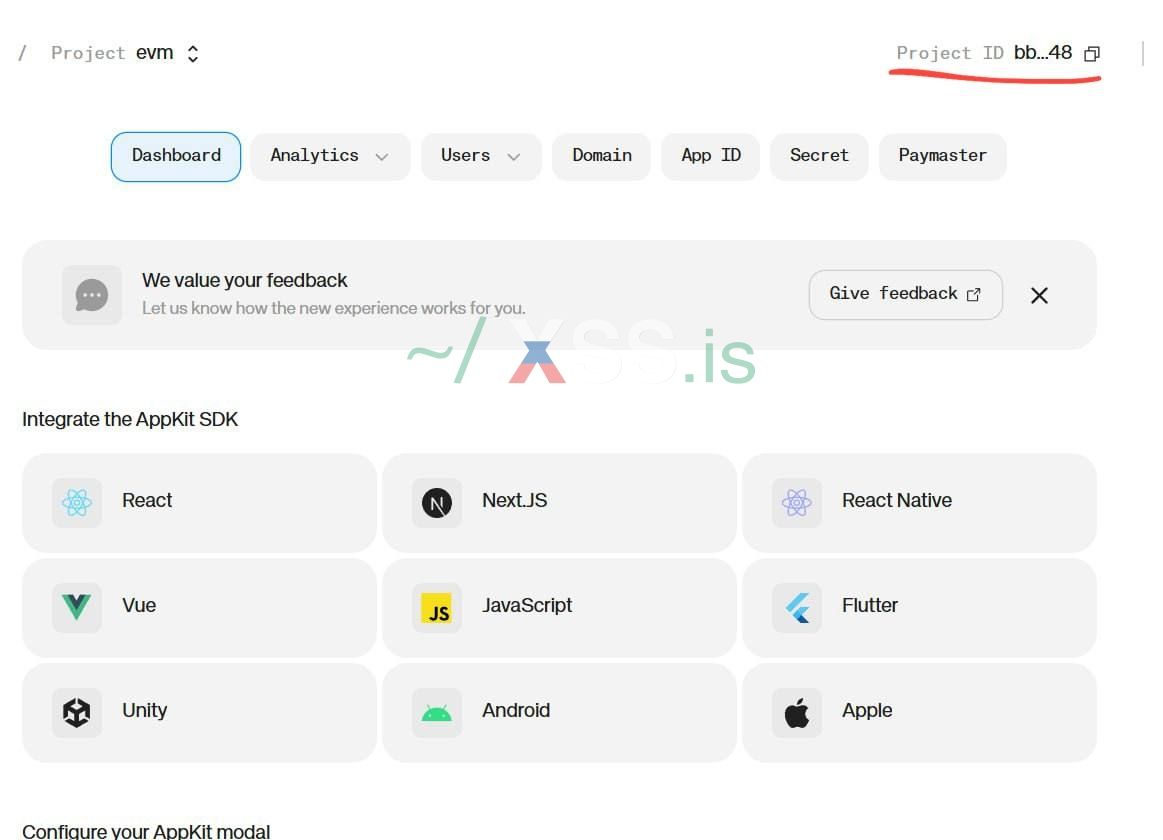Dismiss the feedback banner with X
The image size is (1163, 840).
pyautogui.click(x=1039, y=295)
